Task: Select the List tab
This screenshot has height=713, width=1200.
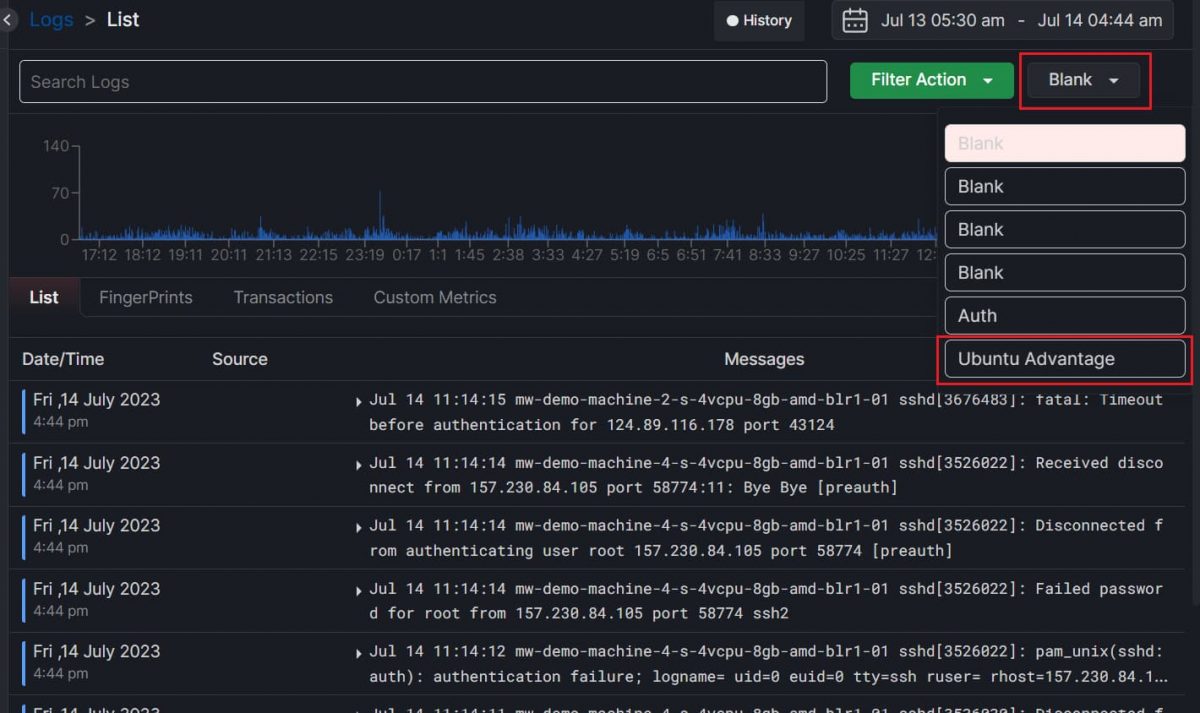Action: click(43, 297)
